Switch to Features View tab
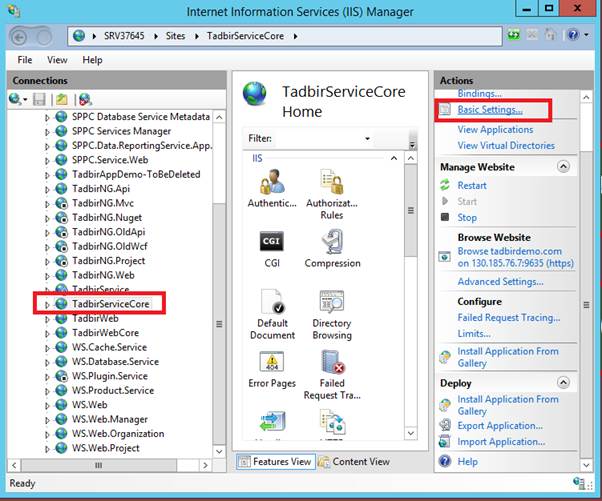This screenshot has width=602, height=501. pyautogui.click(x=276, y=461)
